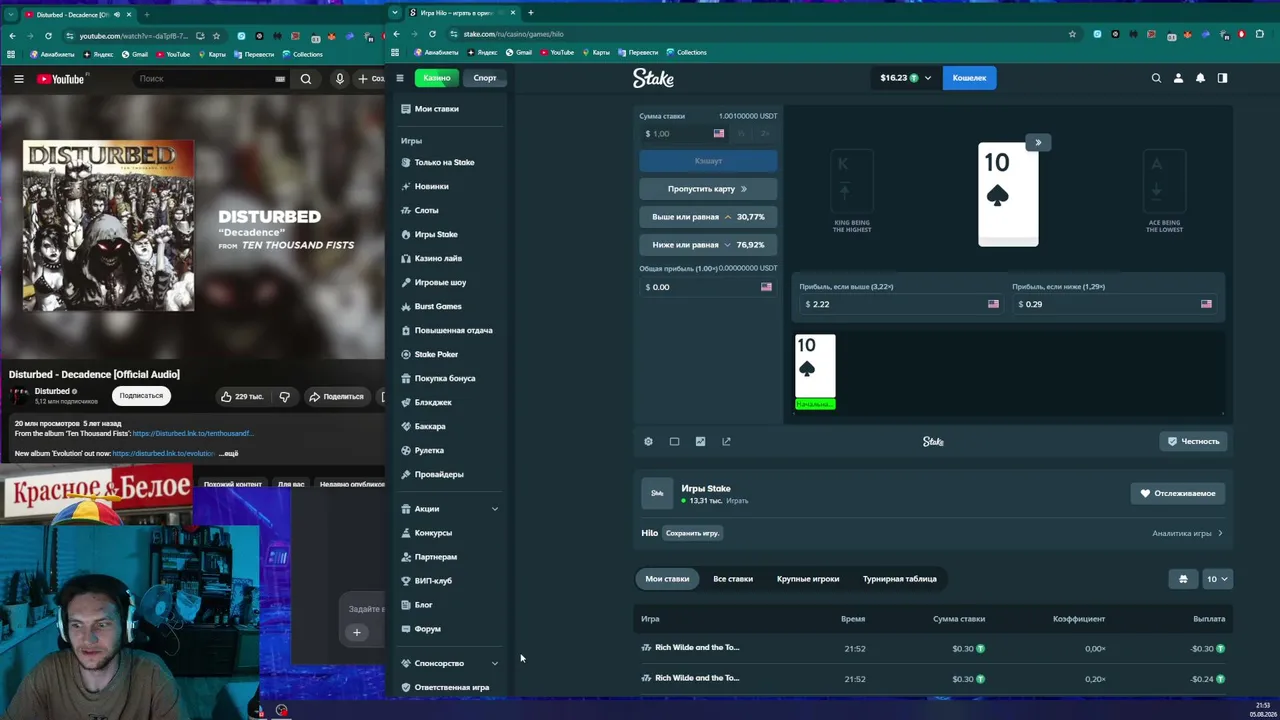
Task: Expand video description via ...ещё
Action: point(229,453)
